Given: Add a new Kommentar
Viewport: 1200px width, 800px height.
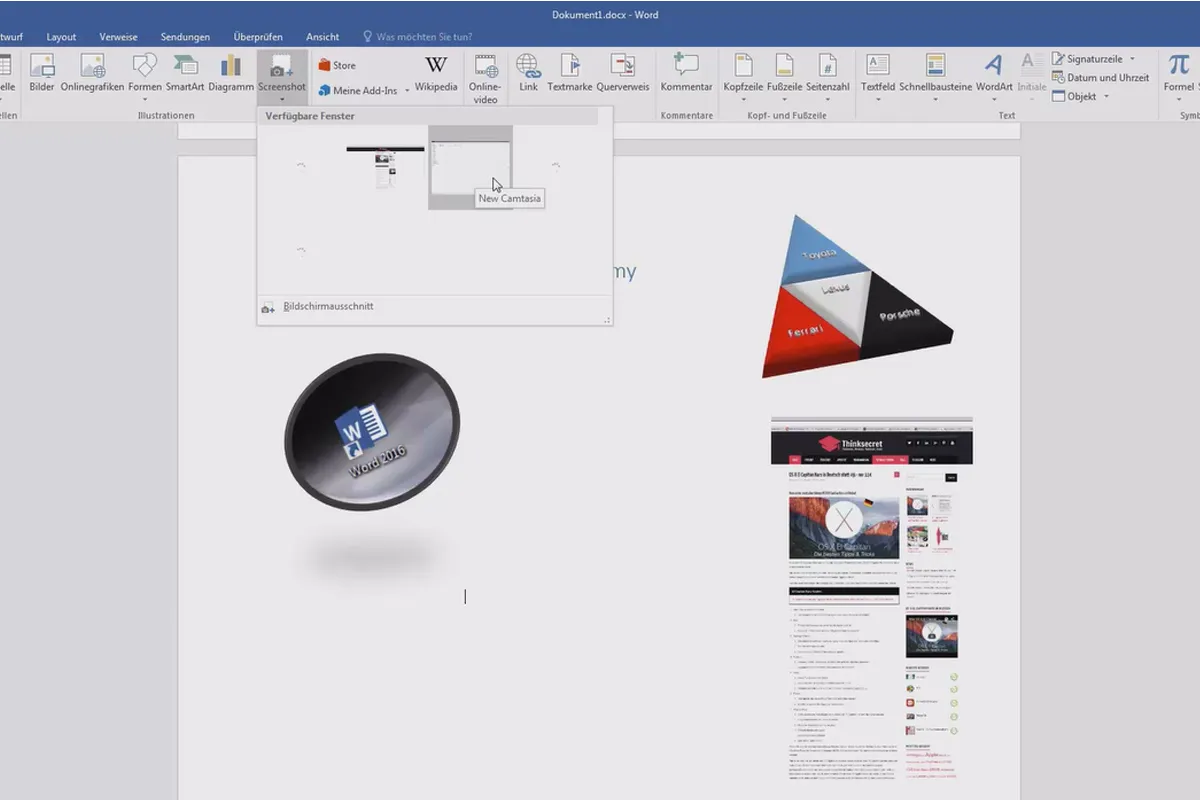Looking at the screenshot, I should click(x=686, y=73).
